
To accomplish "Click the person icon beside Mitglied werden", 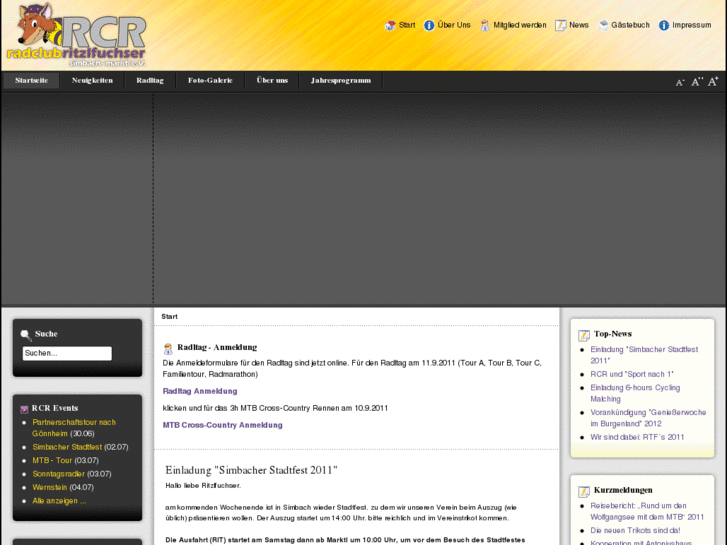I will [485, 26].
